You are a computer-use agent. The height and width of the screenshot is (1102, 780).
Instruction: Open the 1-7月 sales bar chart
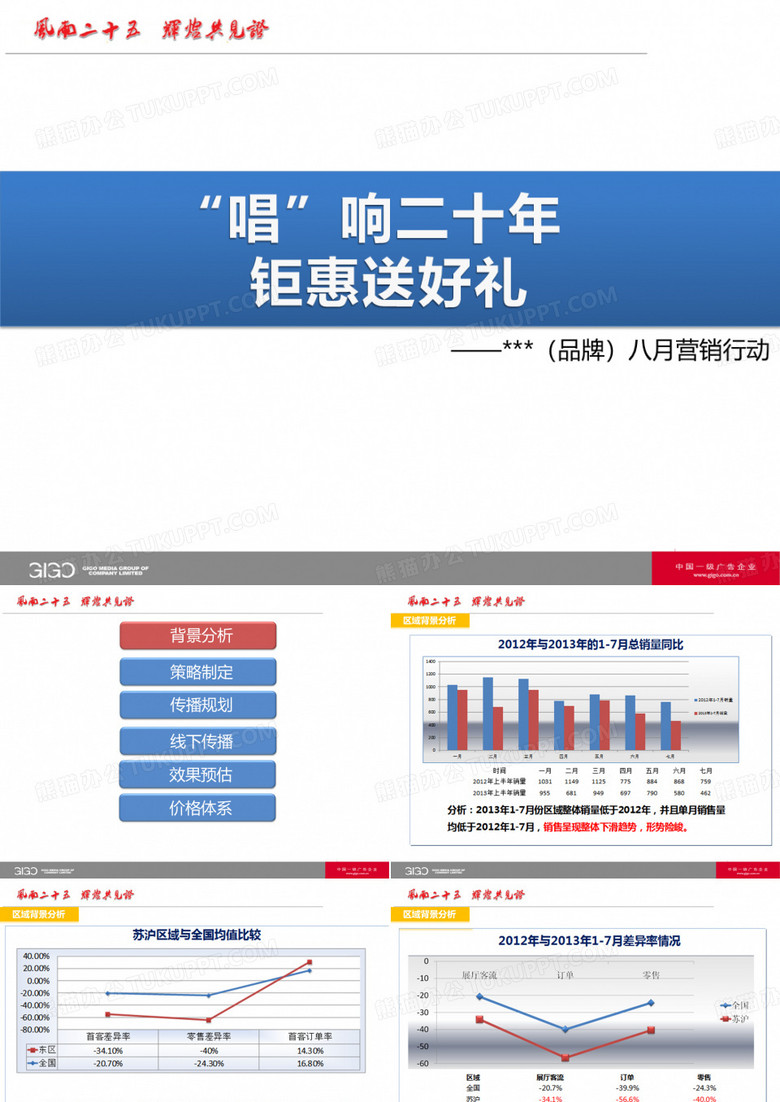point(580,709)
